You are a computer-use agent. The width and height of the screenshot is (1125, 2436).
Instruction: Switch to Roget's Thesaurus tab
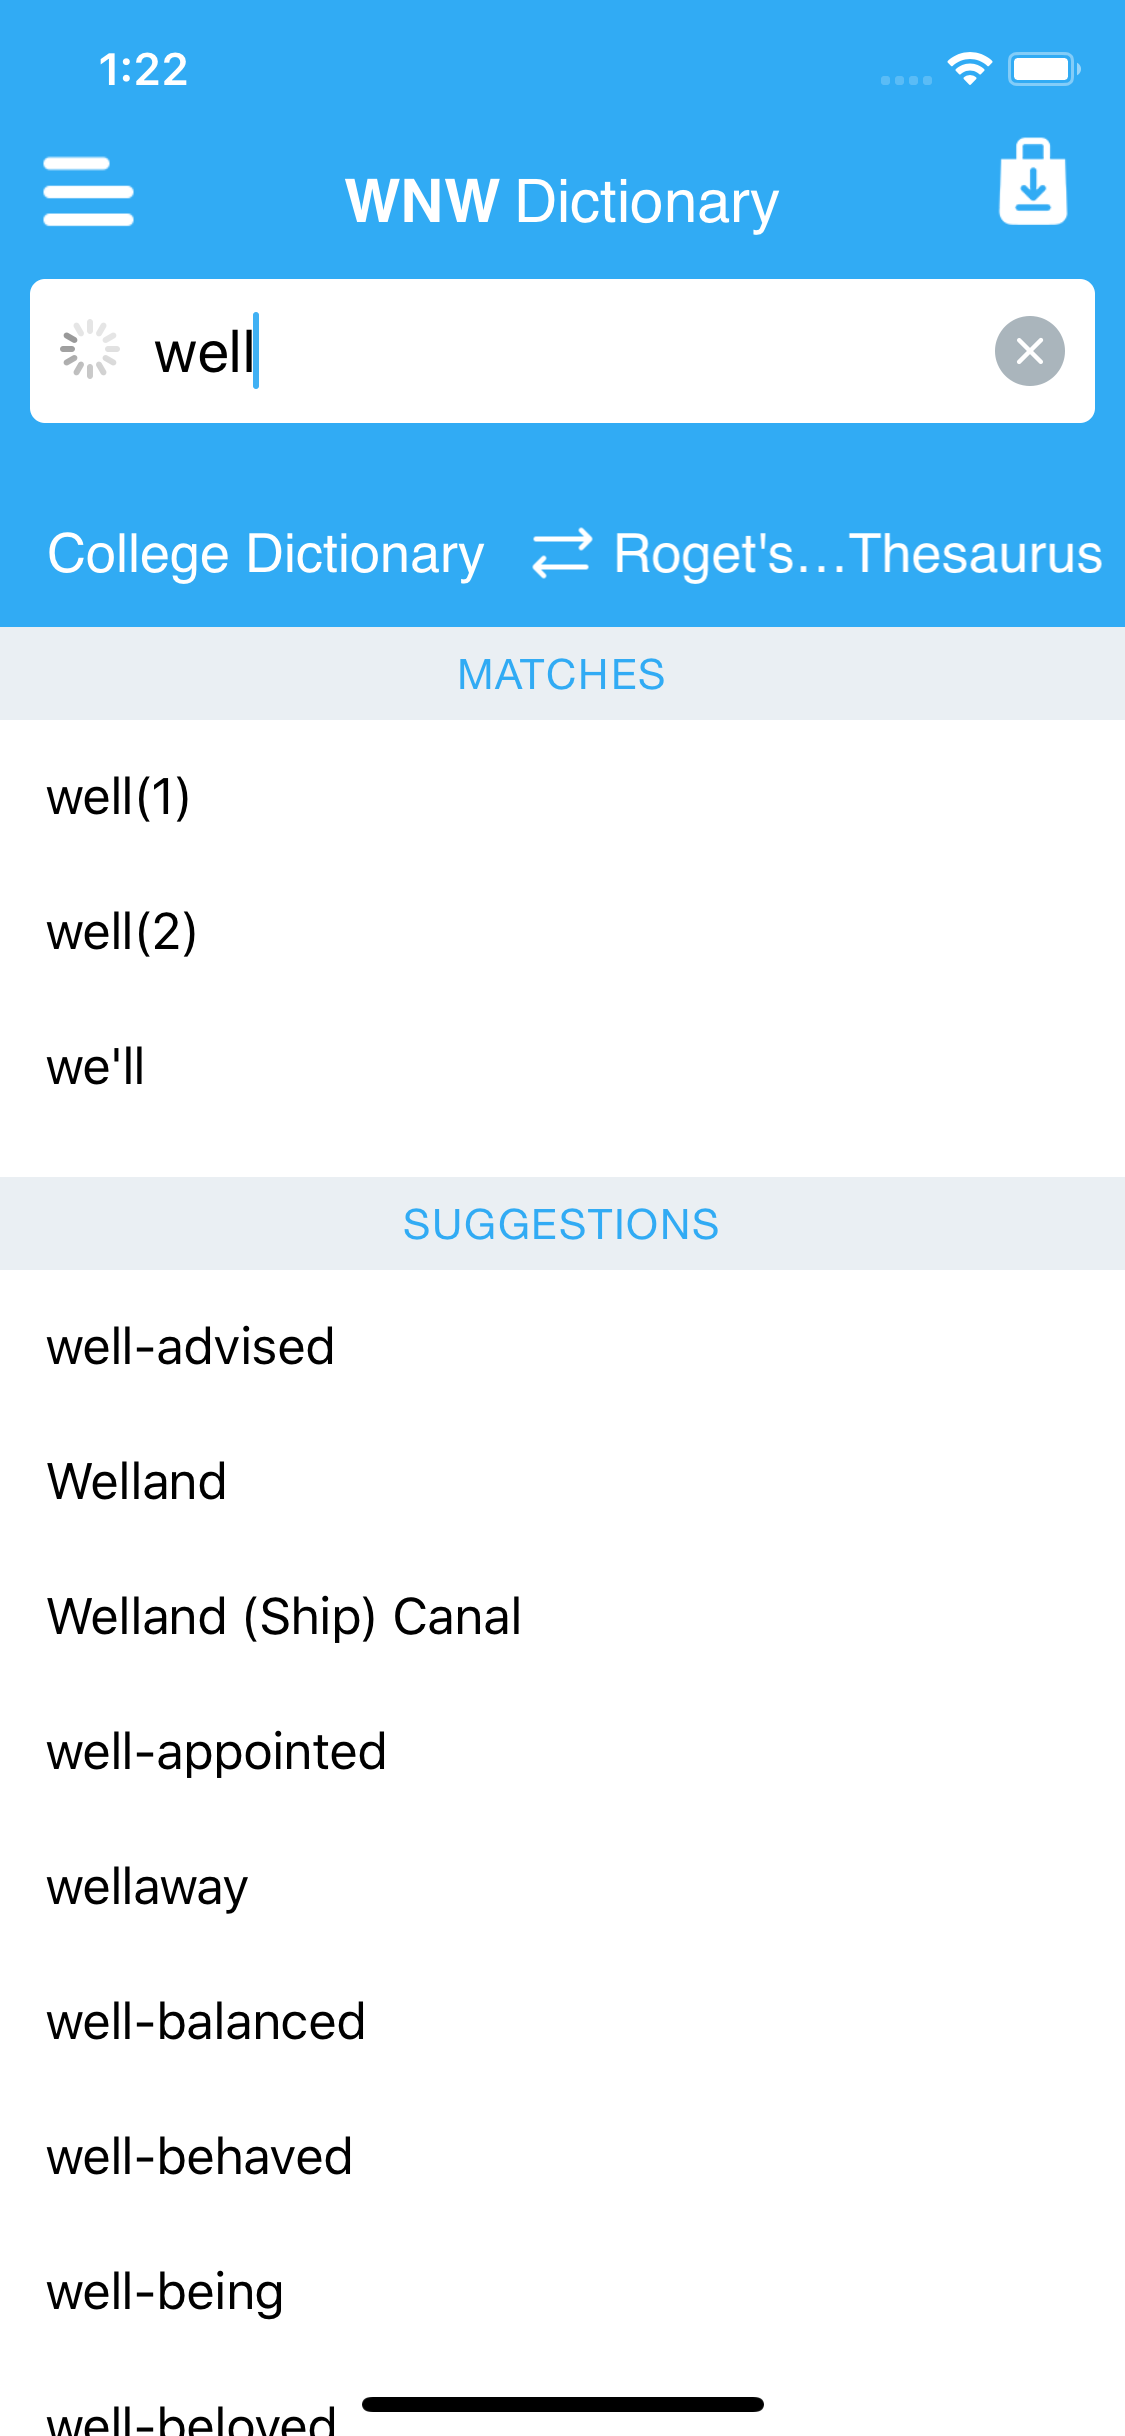[857, 553]
